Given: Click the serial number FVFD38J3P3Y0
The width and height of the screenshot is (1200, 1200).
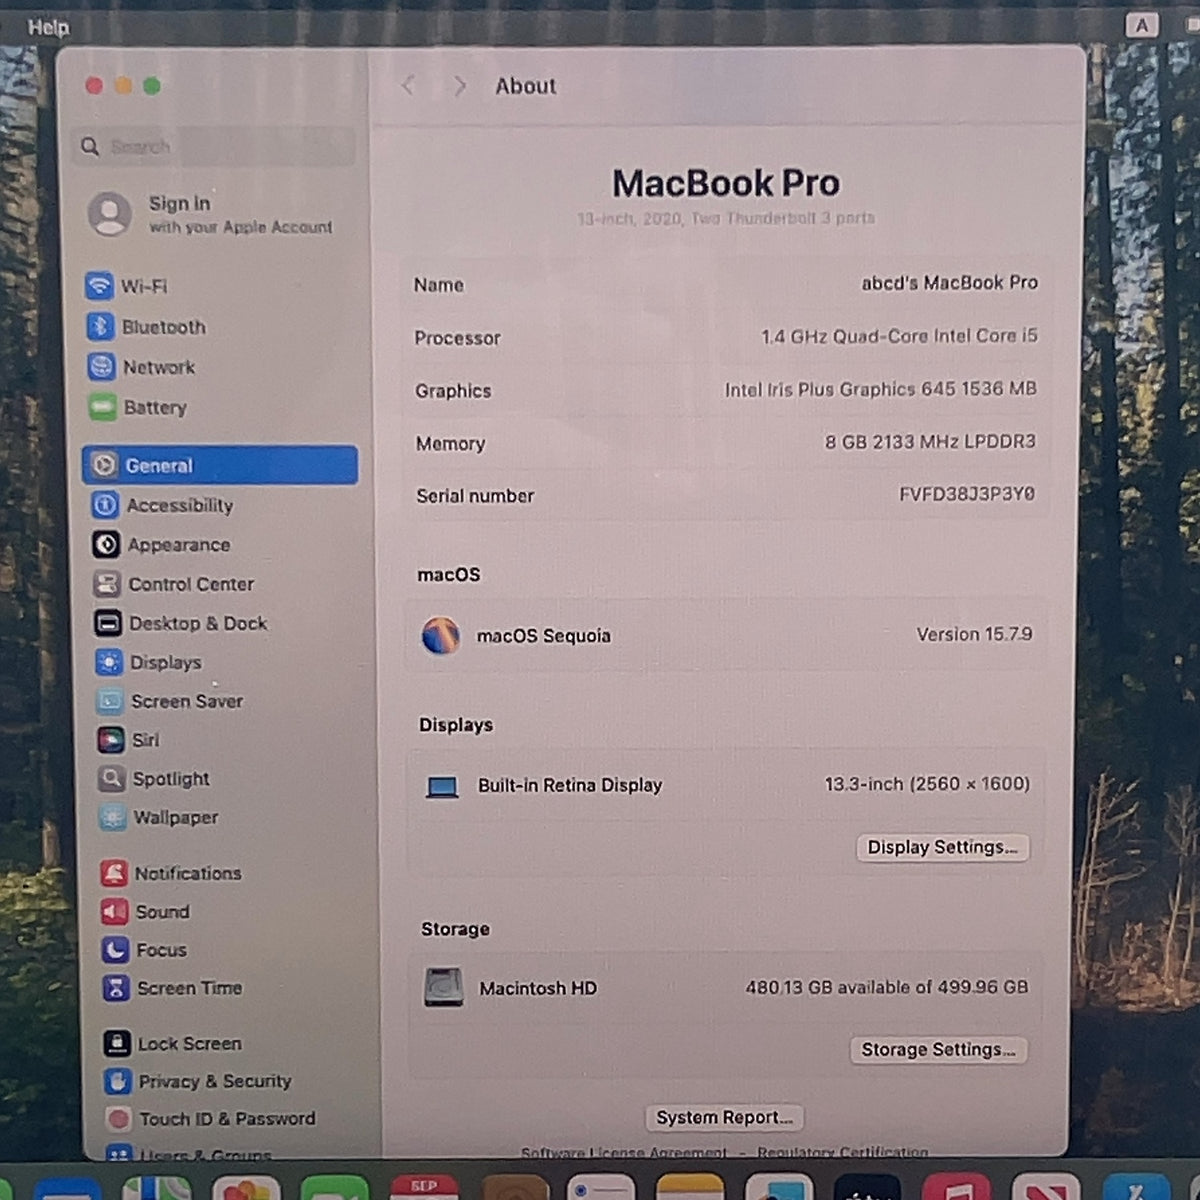Looking at the screenshot, I should [x=967, y=493].
